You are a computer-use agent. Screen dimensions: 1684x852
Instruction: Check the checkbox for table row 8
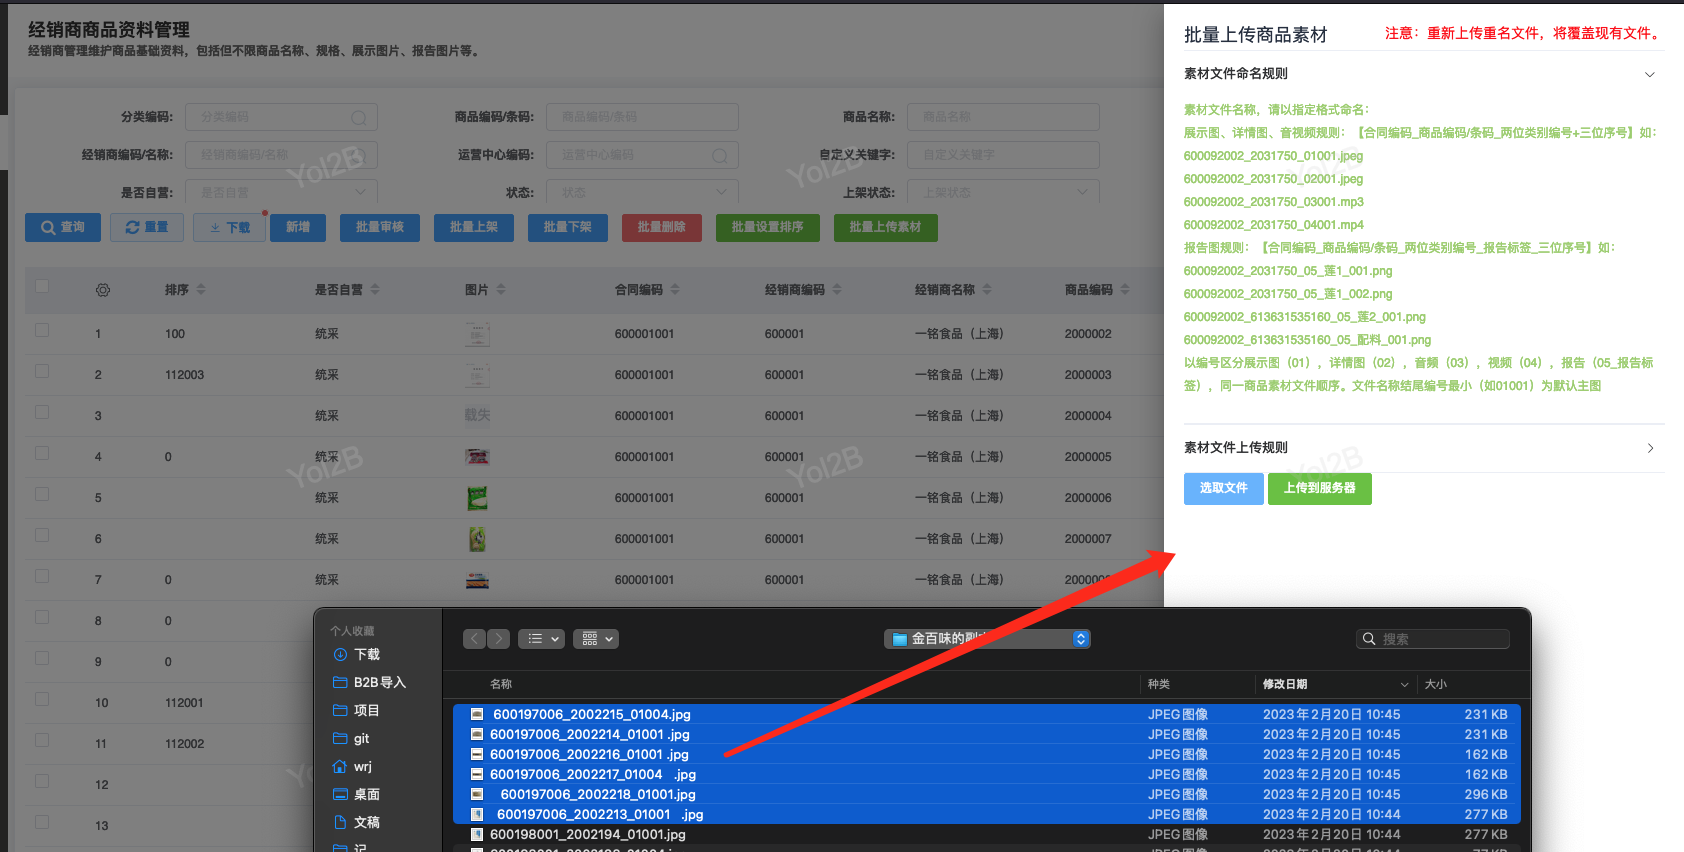click(x=42, y=617)
